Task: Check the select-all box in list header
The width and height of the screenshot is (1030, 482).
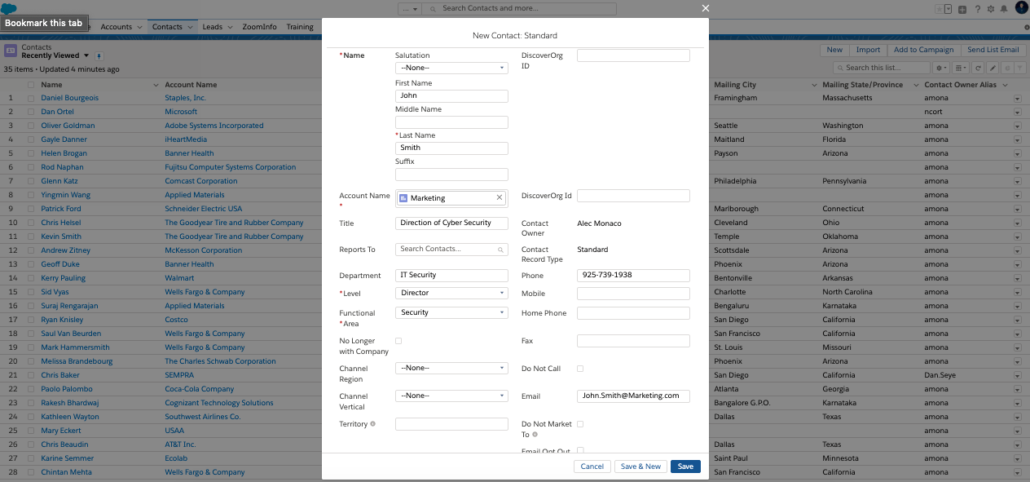Action: click(x=31, y=85)
